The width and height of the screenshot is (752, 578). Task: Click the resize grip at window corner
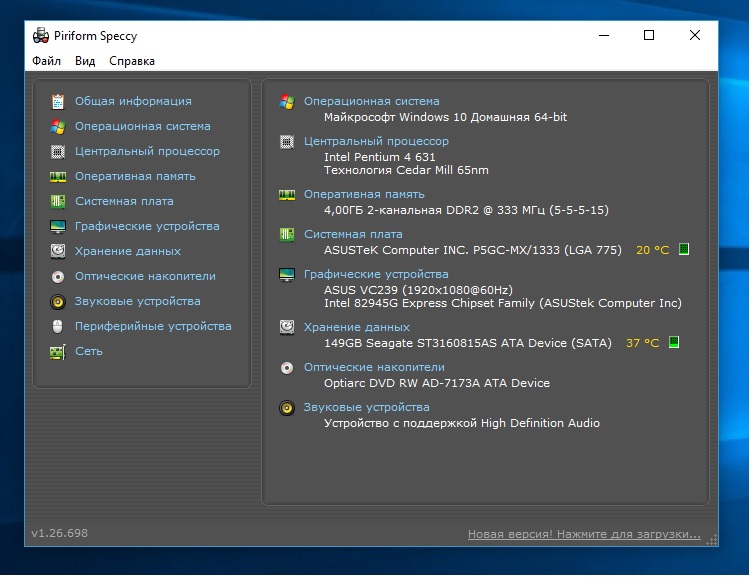point(712,540)
